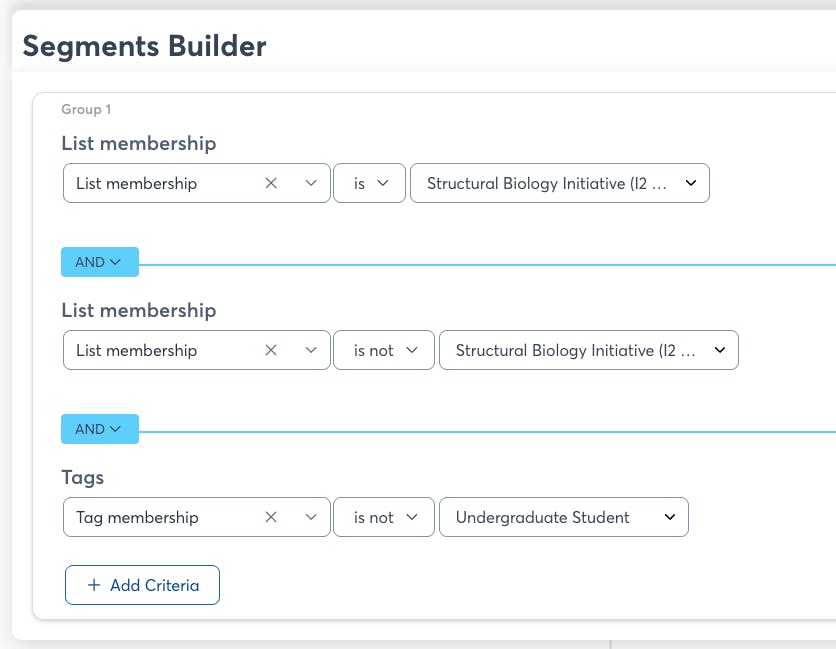The image size is (836, 649).
Task: Click the second List membership field text
Action: 137,351
